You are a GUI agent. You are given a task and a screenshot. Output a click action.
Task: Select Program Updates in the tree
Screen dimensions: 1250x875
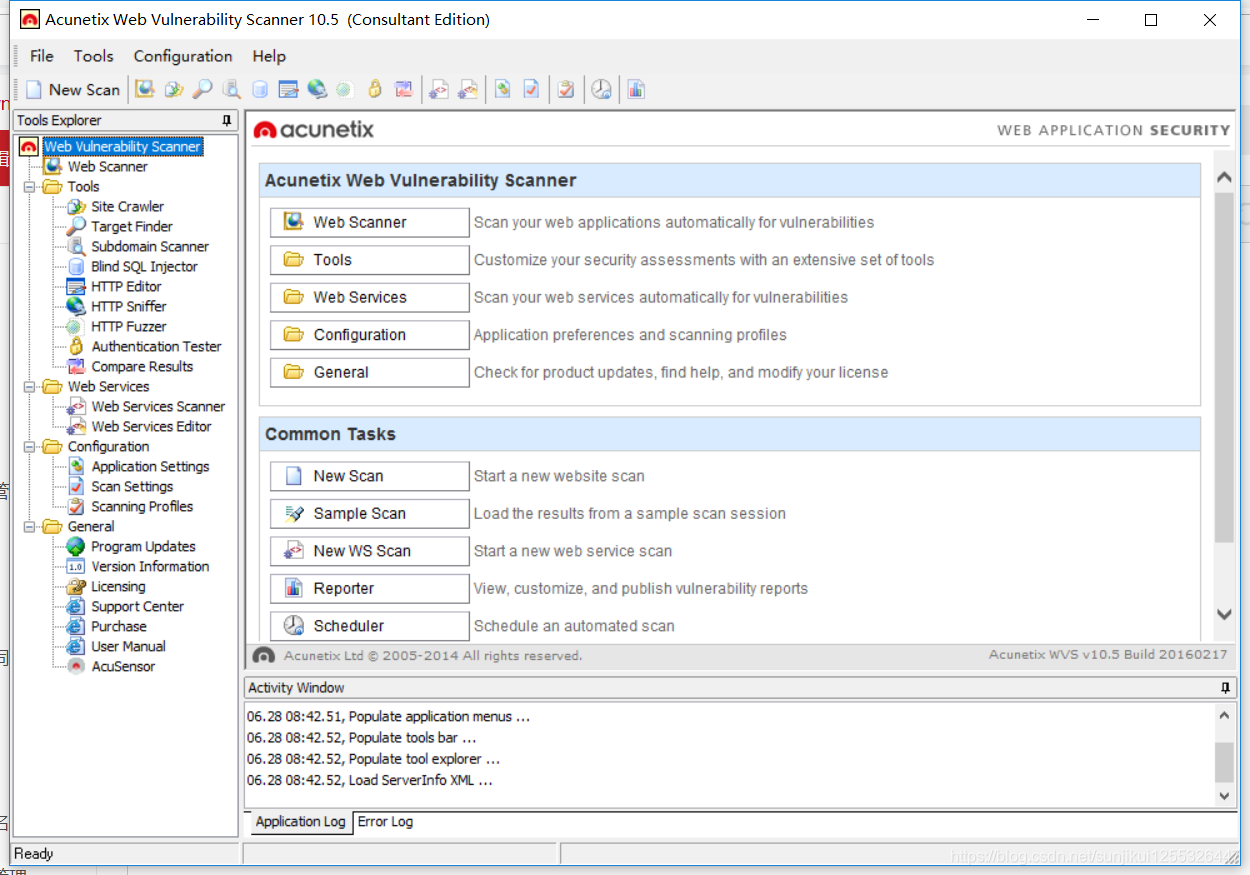143,547
